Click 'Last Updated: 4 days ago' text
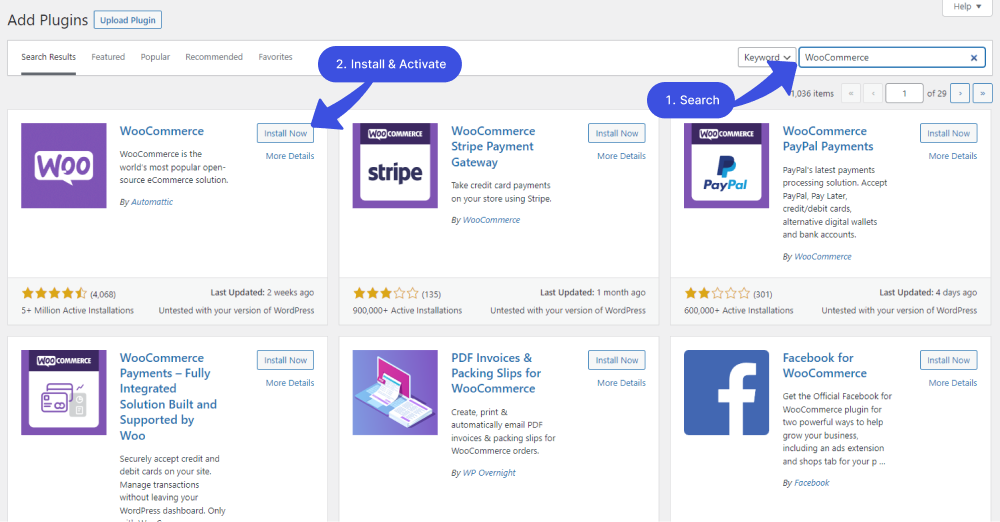Image resolution: width=1000 pixels, height=522 pixels. (x=928, y=292)
